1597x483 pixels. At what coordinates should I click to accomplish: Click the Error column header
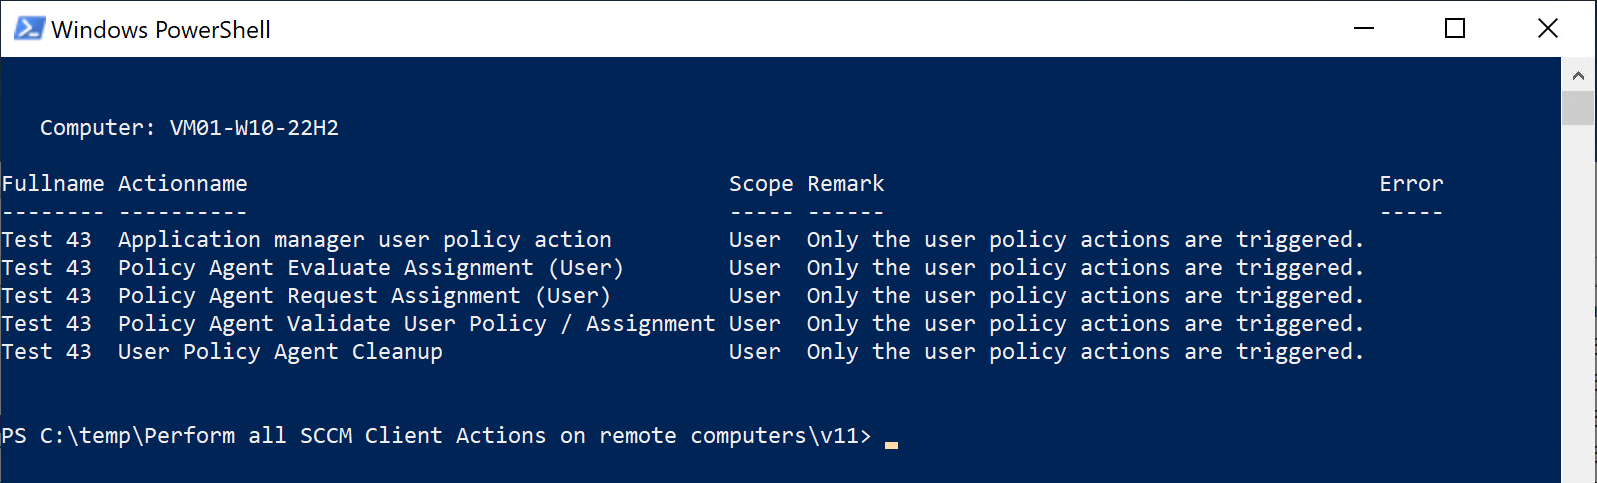point(1411,184)
